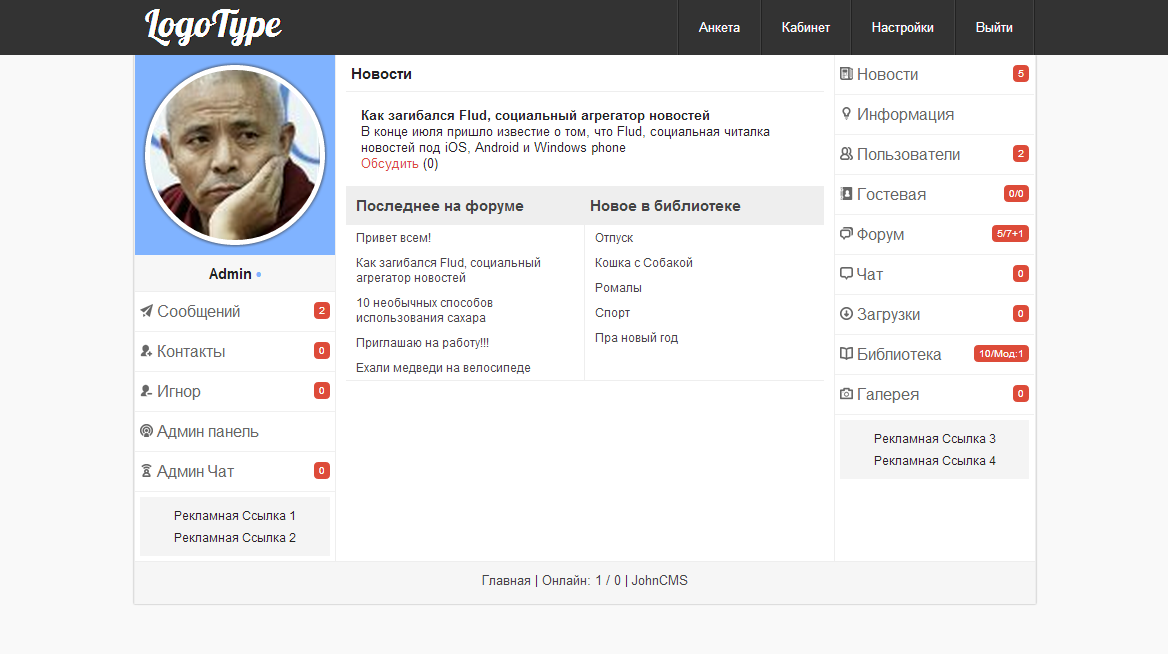The height and width of the screenshot is (654, 1168).
Task: Open forum topic Приглашаю на работу!!!
Action: coord(422,343)
